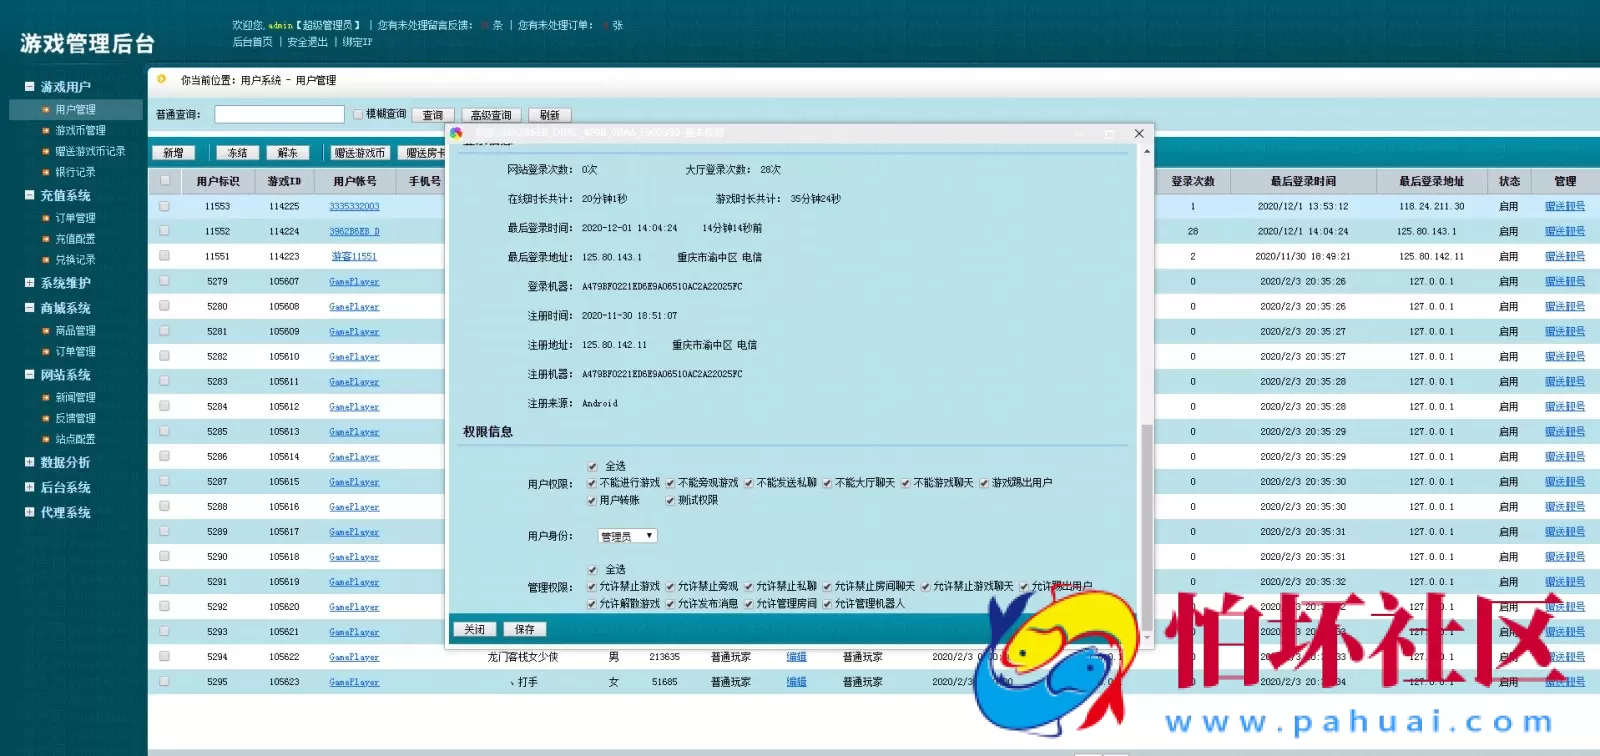Click the orange icon beside 银行记录
Image resolution: width=1600 pixels, height=756 pixels.
[x=46, y=173]
